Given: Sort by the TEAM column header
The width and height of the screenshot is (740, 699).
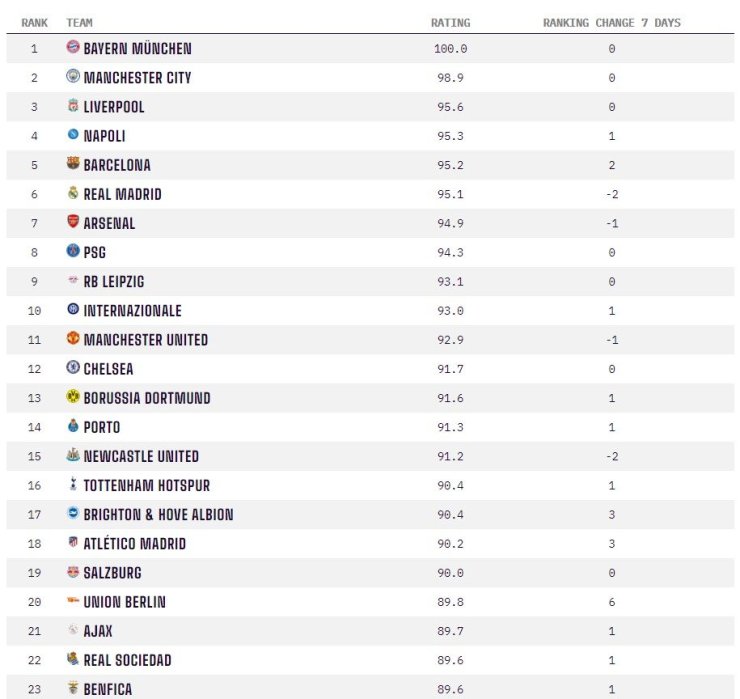Looking at the screenshot, I should (x=79, y=23).
